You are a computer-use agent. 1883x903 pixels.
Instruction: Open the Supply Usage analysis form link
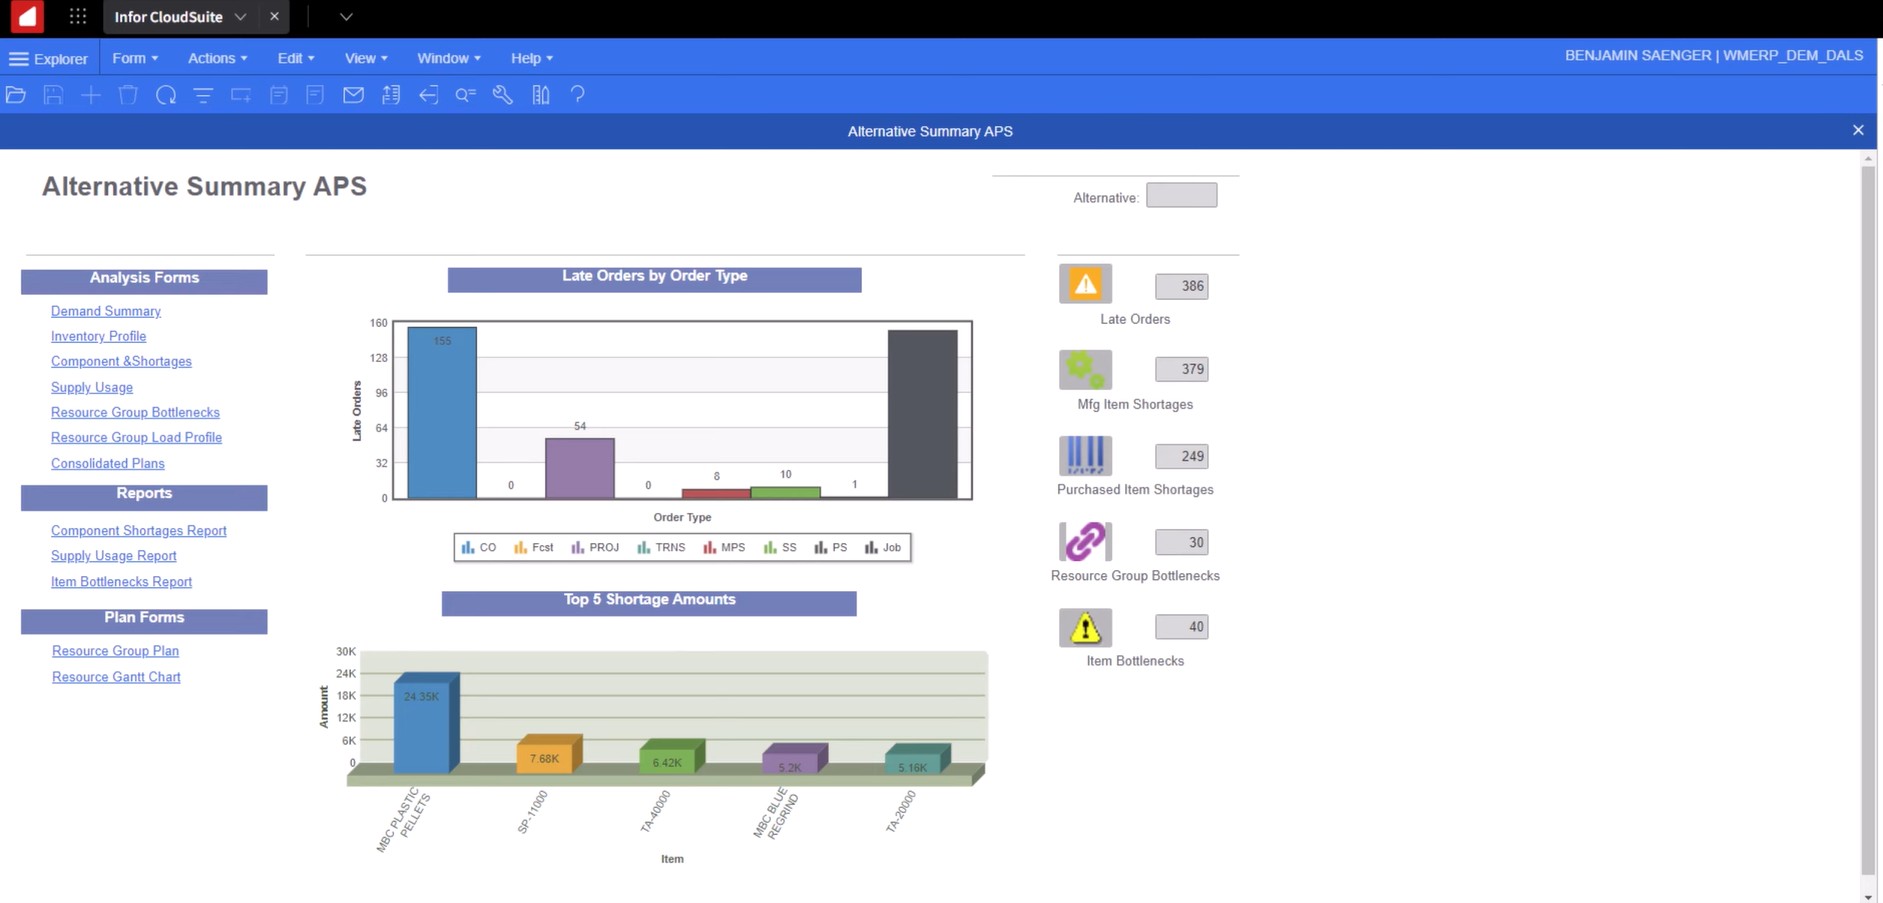pyautogui.click(x=92, y=387)
